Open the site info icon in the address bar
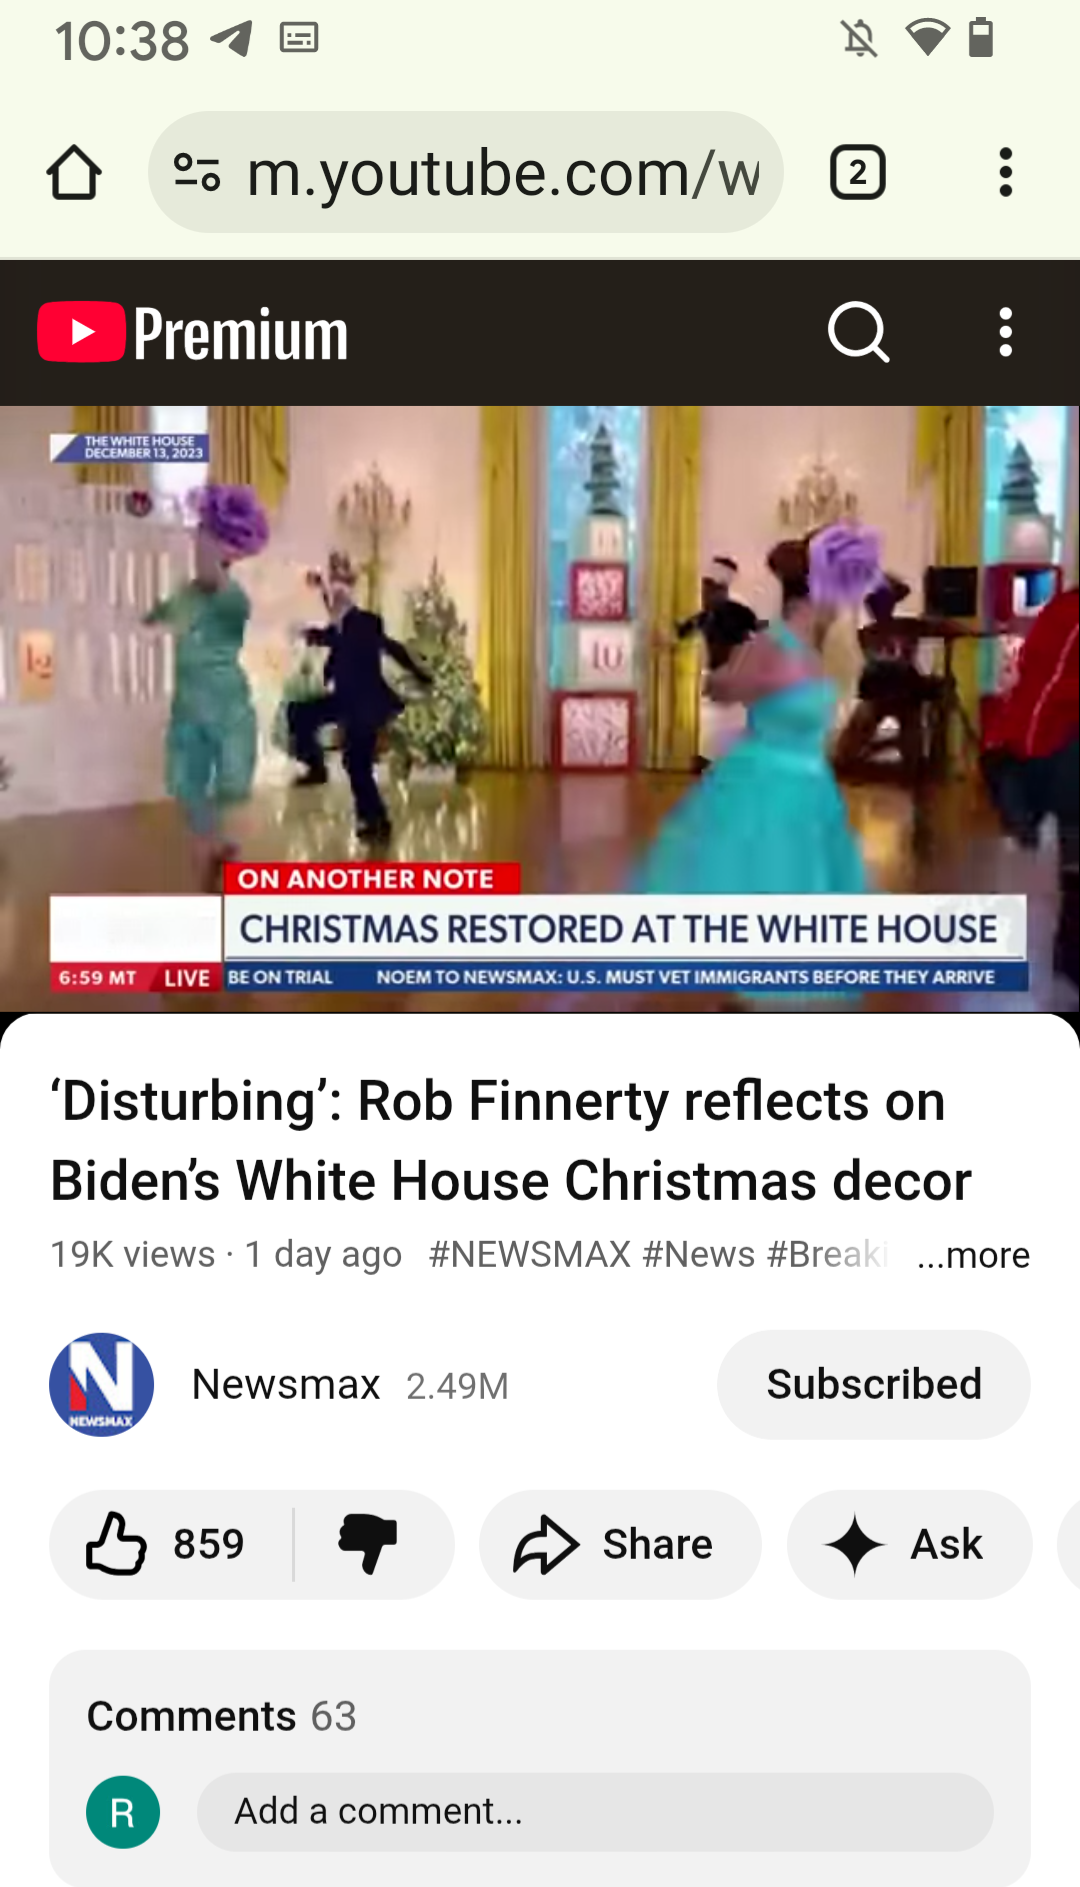Screen dimensions: 1080x1887 point(197,172)
